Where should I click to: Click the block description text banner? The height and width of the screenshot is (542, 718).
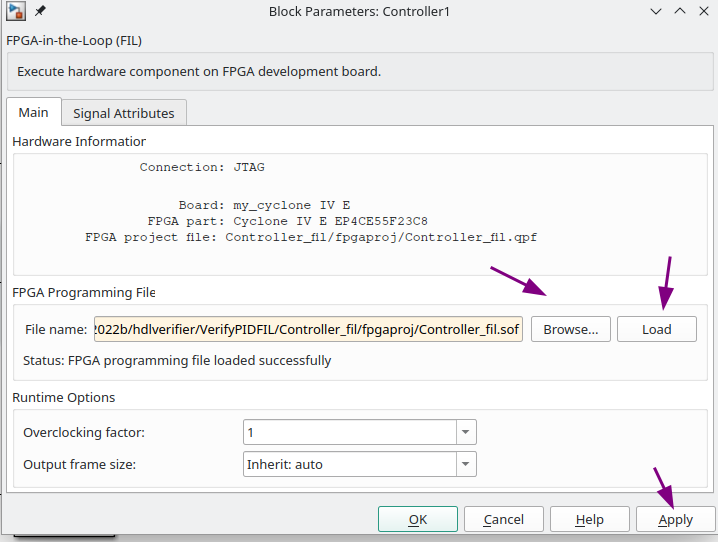[360, 71]
